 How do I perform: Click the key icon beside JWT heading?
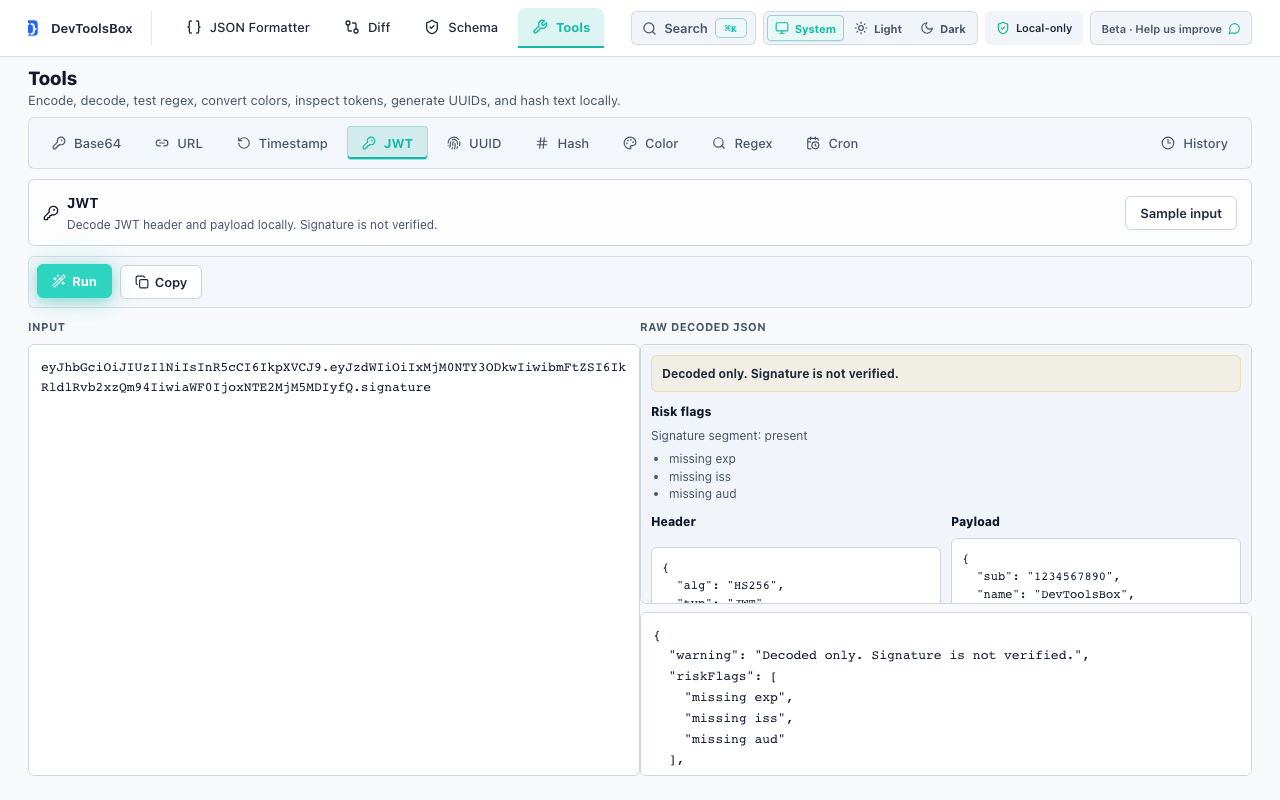tap(51, 213)
